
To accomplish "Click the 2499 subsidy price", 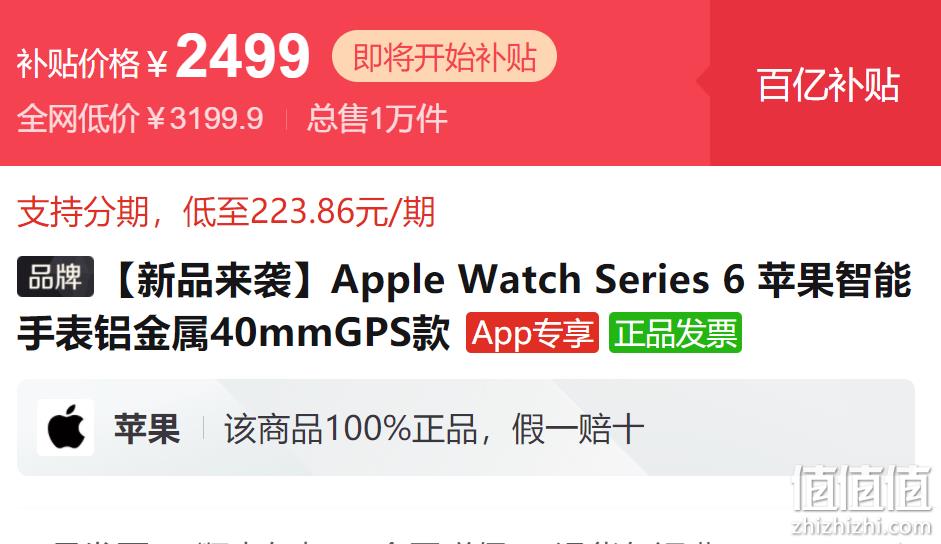I will 242,56.
